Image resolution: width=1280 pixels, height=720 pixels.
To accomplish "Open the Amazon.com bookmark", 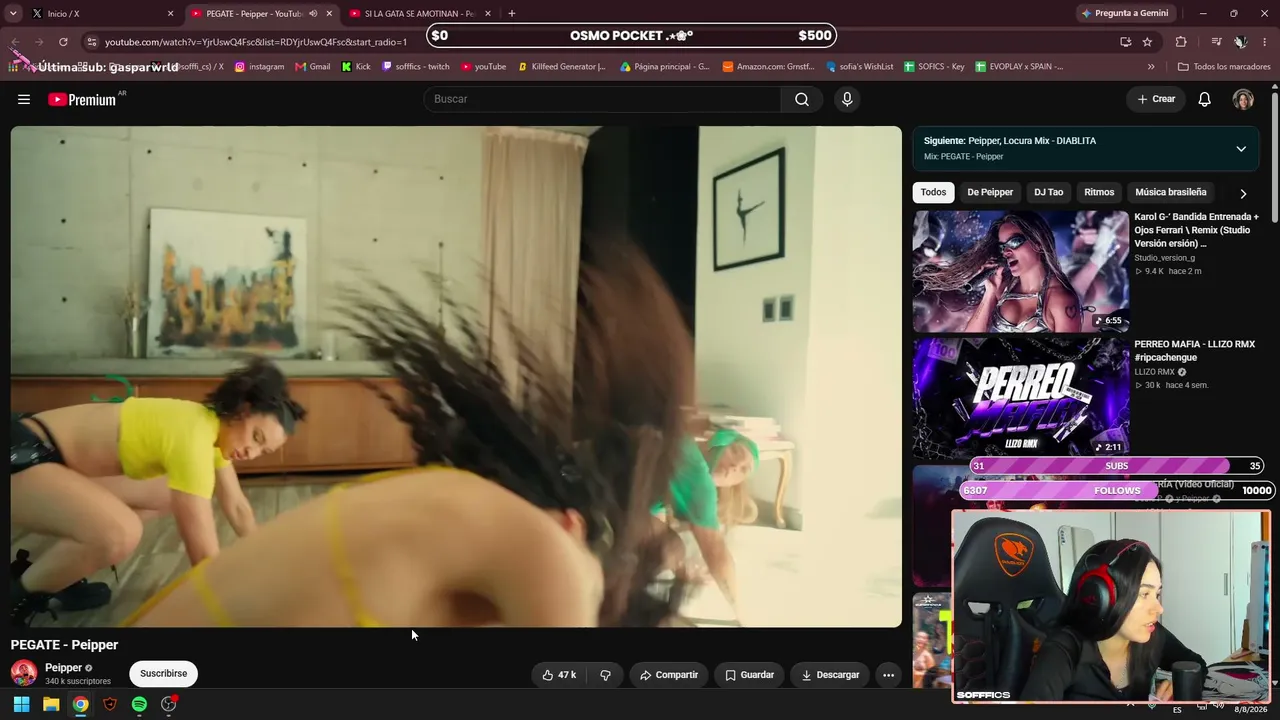I will pyautogui.click(x=768, y=67).
